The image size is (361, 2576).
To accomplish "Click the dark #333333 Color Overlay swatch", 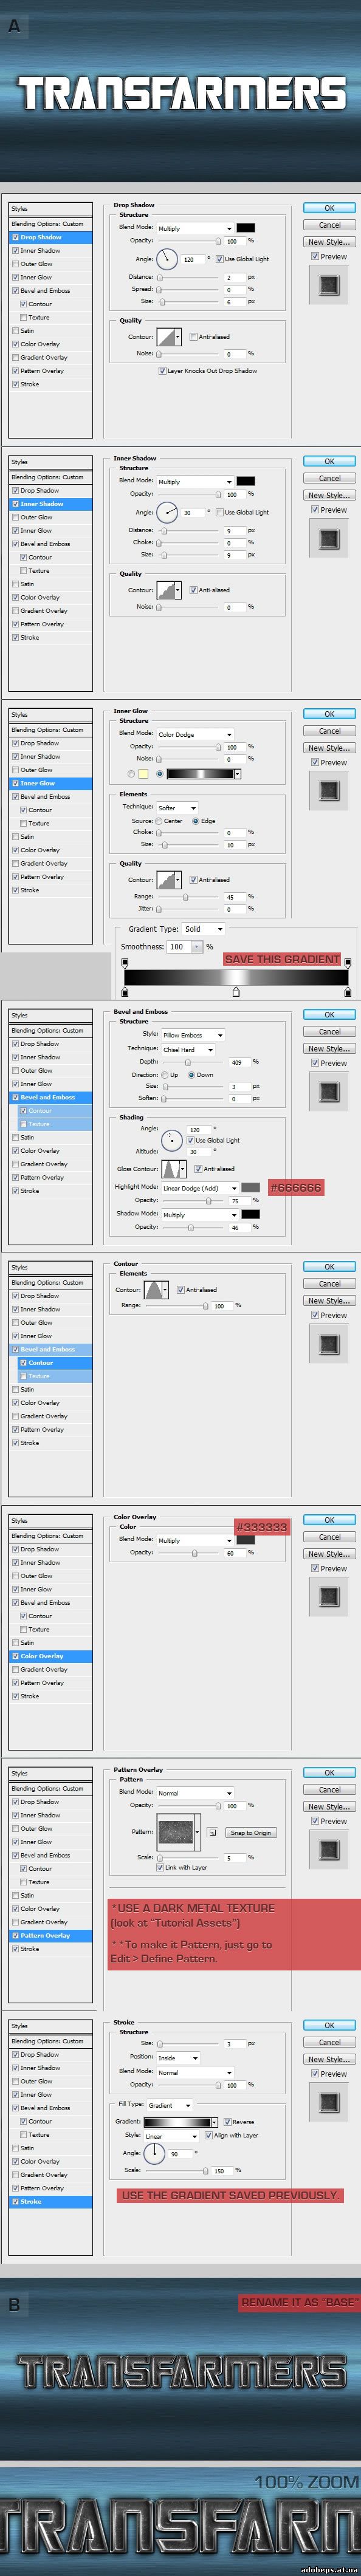I will point(246,1540).
